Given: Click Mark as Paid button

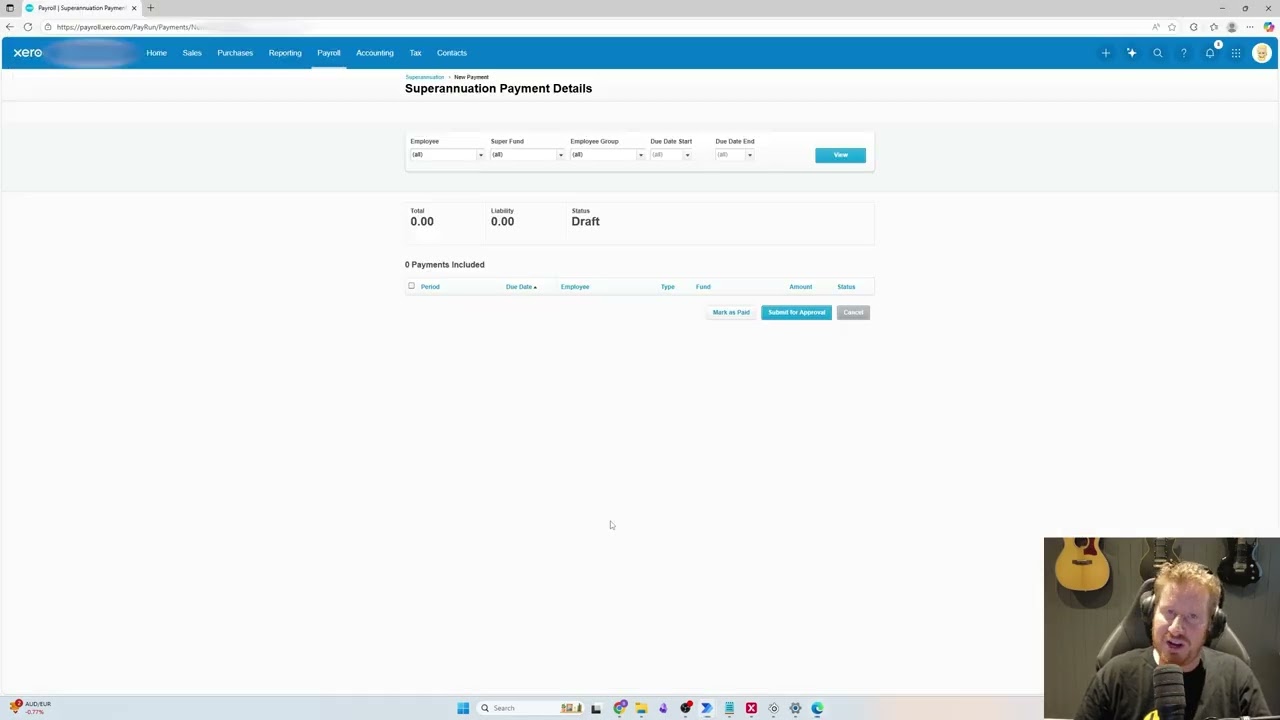Looking at the screenshot, I should (731, 312).
